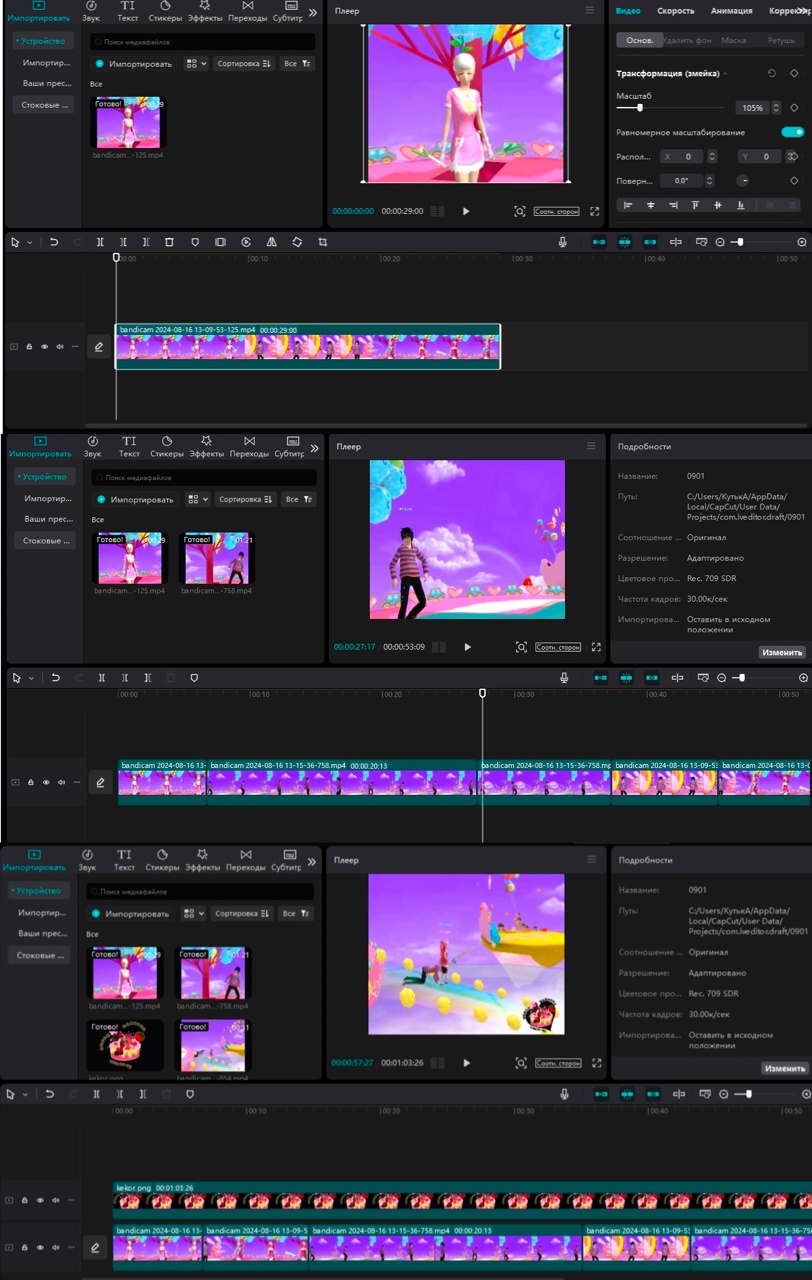Open the Звук tab in the top window
Screen dimensions: 812x1280
89,12
